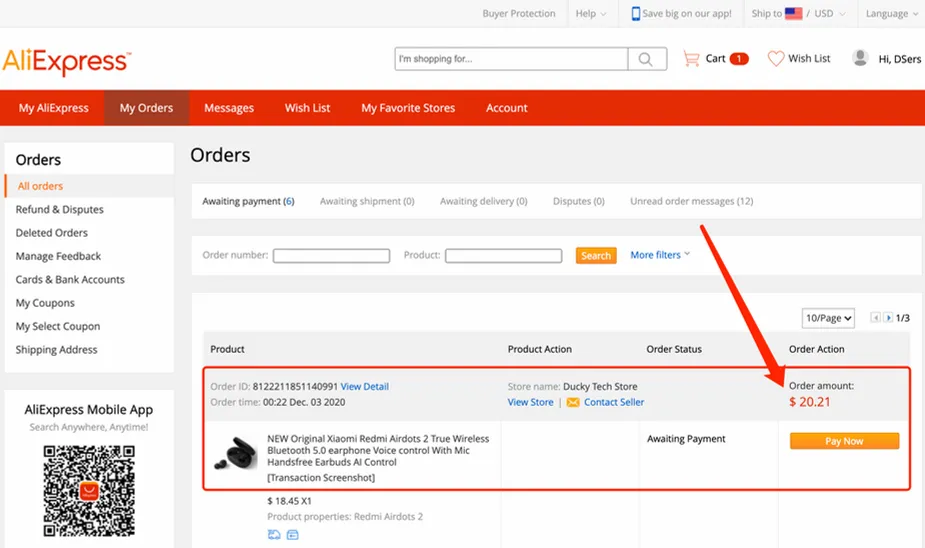Select Awaiting delivery (0) tab
The image size is (925, 548).
(x=484, y=201)
